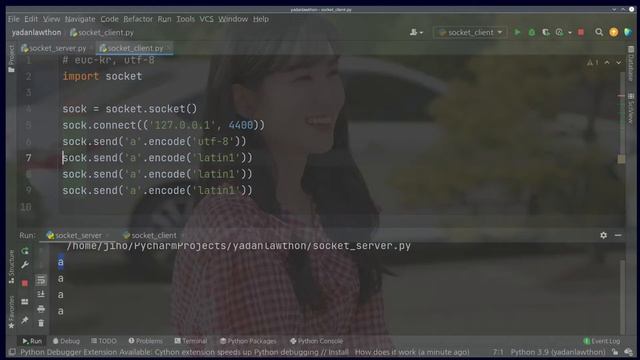Toggle the Project tool window stripe button

11,59
